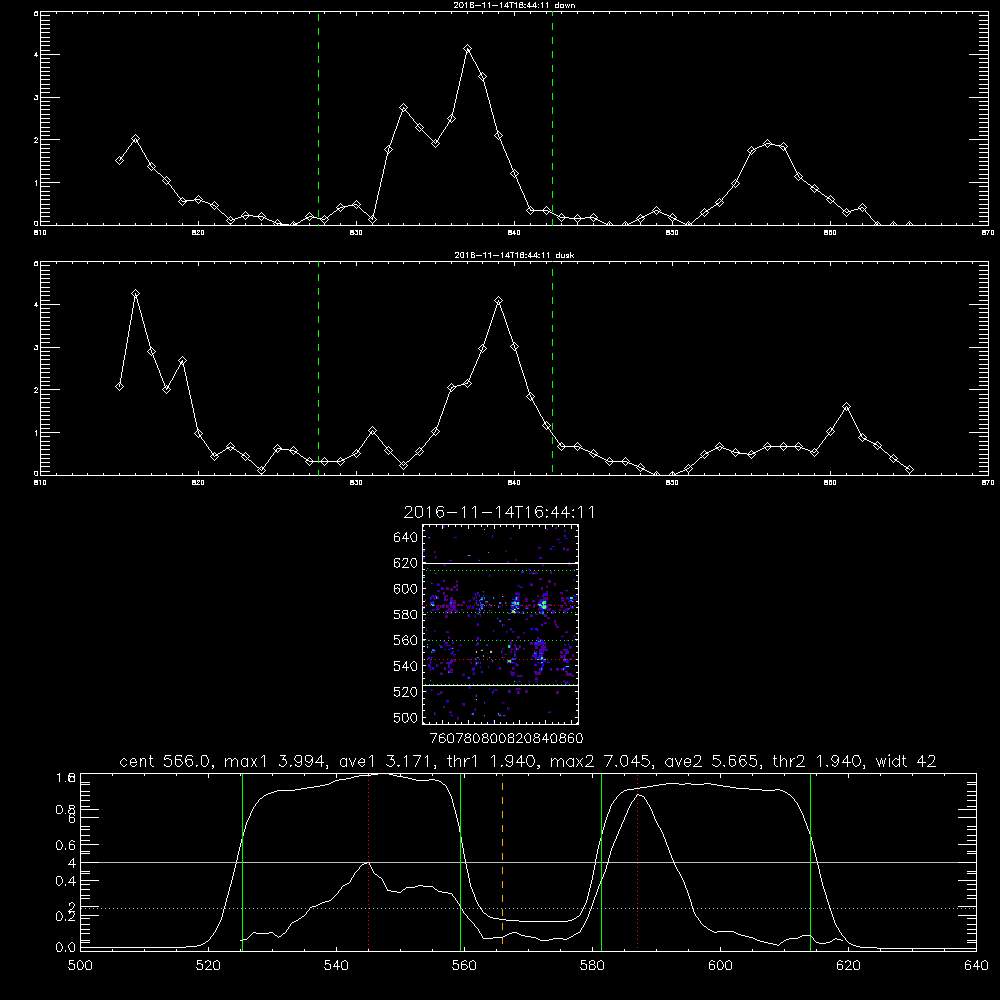Select the heatmap title 2016-11-14T16:44:11
1000x1000 pixels.
pos(499,512)
